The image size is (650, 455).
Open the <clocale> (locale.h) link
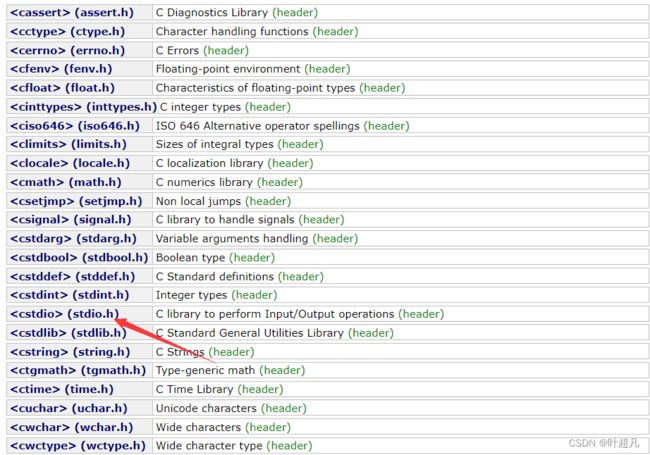coord(70,163)
